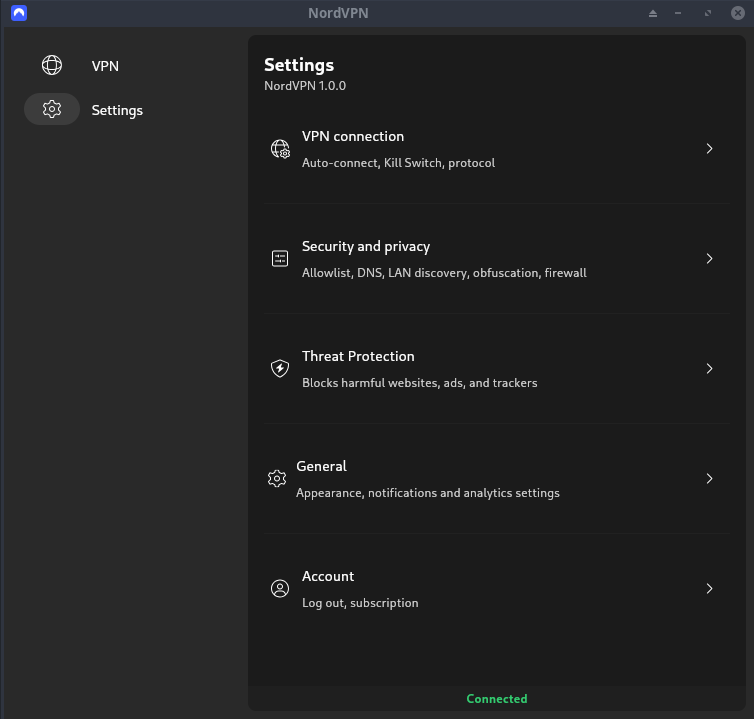Click the NordVPN logo in the title bar

pyautogui.click(x=19, y=13)
